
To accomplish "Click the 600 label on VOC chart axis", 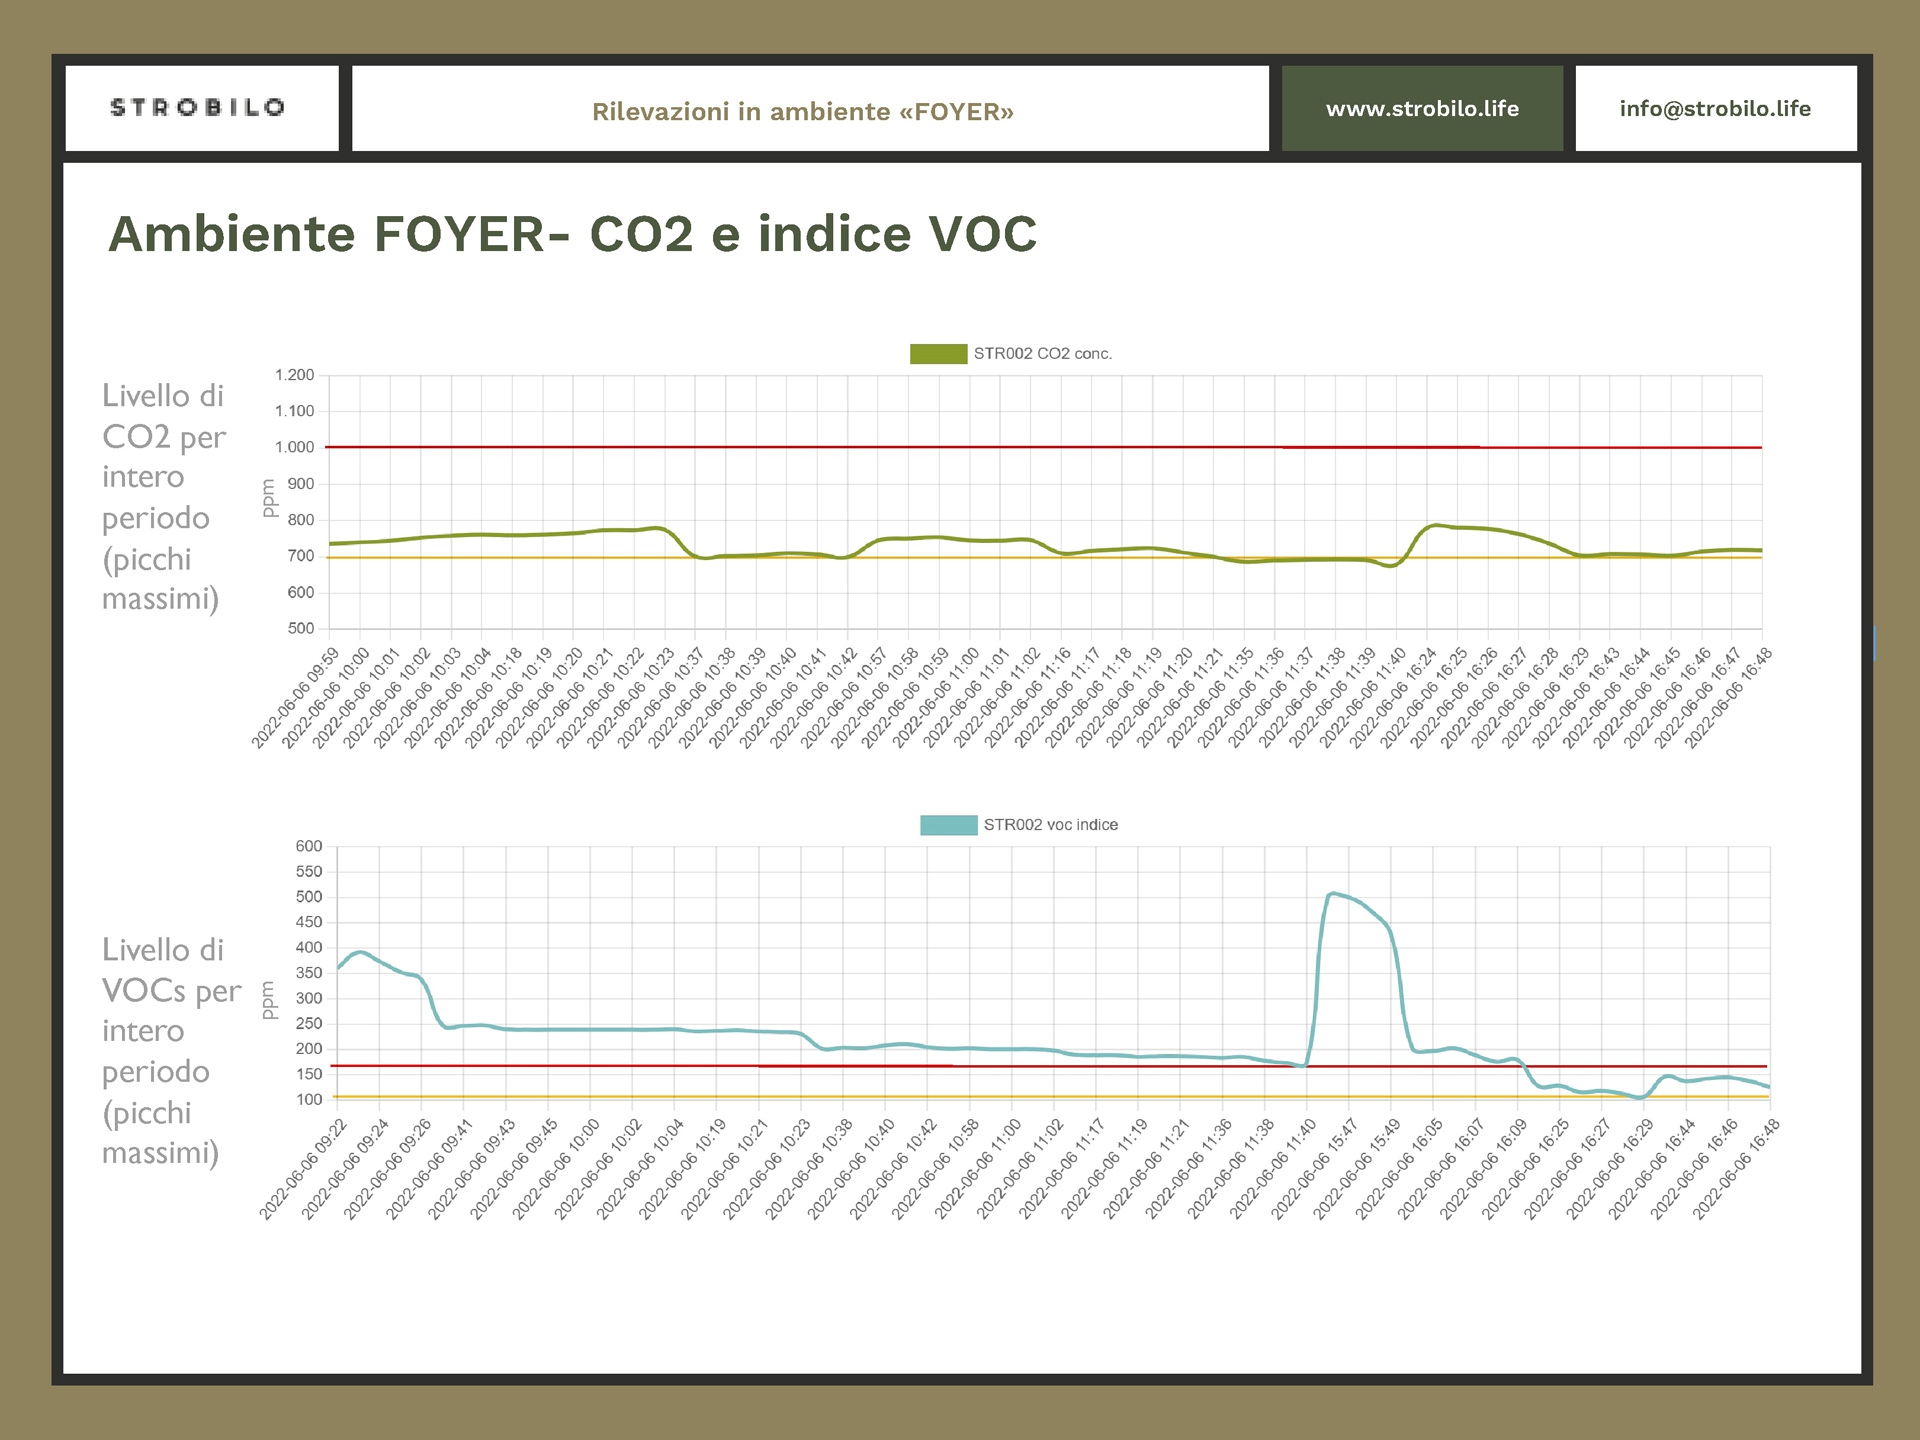I will pos(308,846).
